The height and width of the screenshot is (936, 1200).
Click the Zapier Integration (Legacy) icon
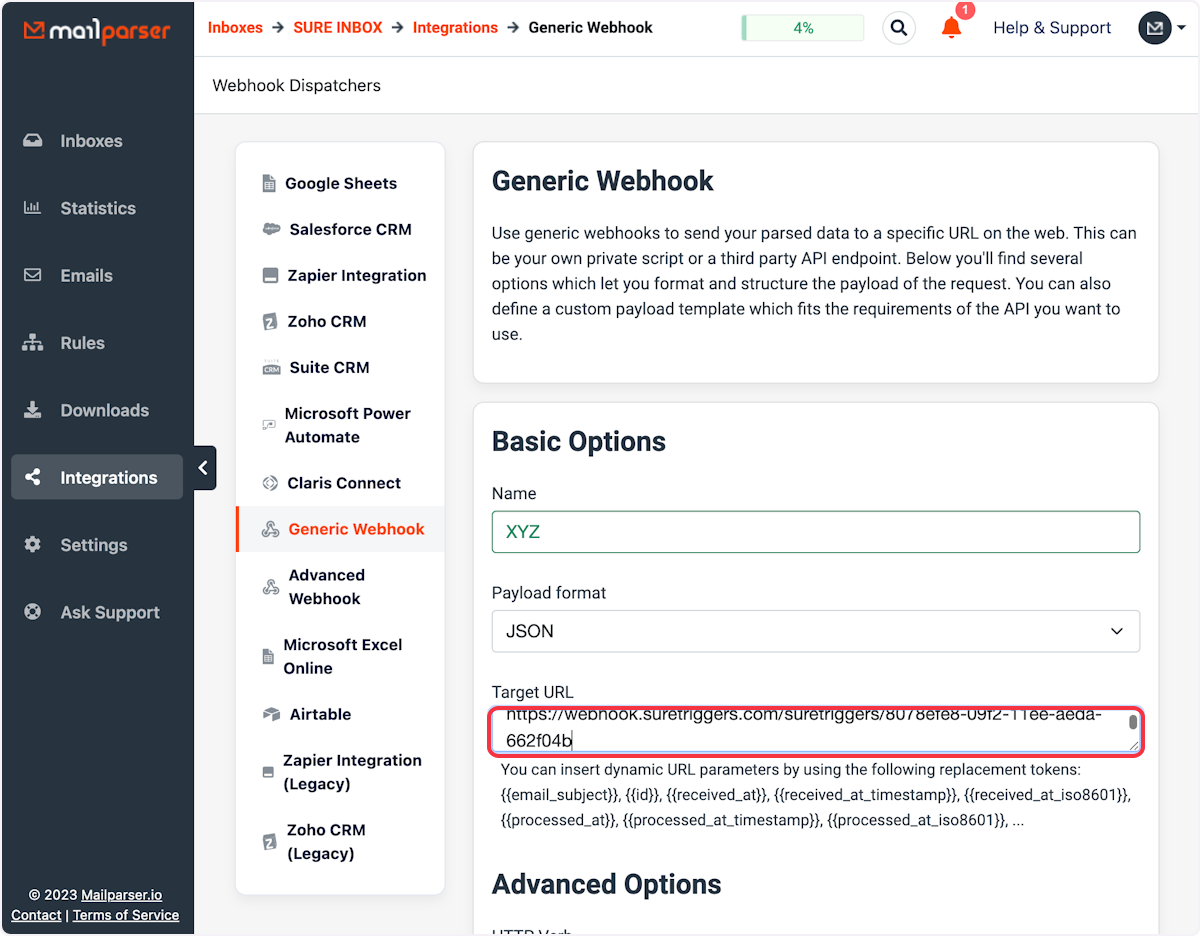(x=267, y=773)
